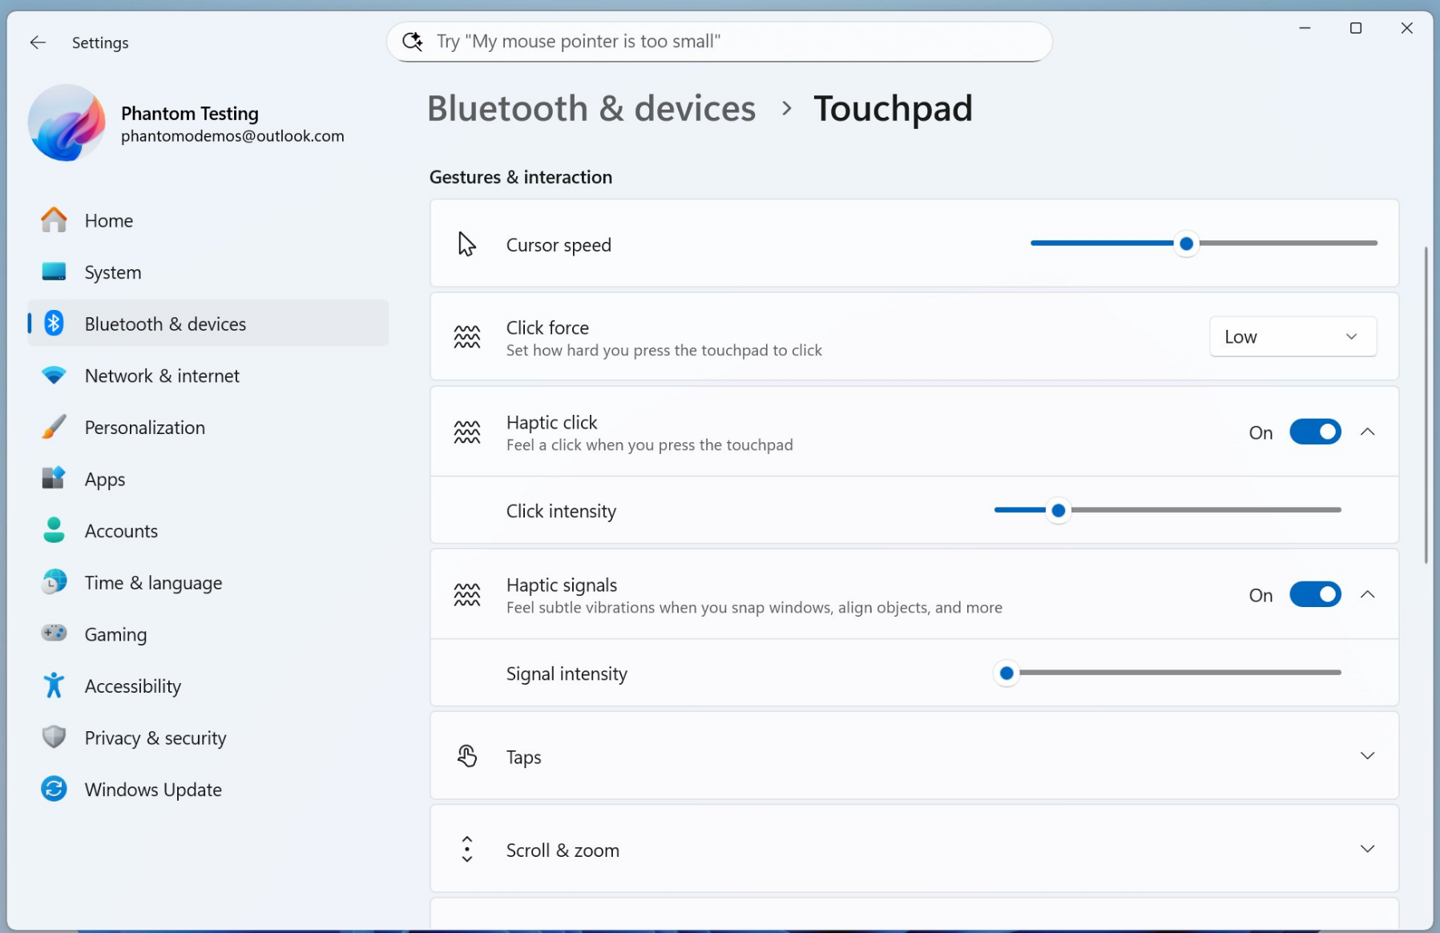Viewport: 1440px width, 933px height.
Task: Click the Phantom Testing account profile
Action: click(190, 123)
